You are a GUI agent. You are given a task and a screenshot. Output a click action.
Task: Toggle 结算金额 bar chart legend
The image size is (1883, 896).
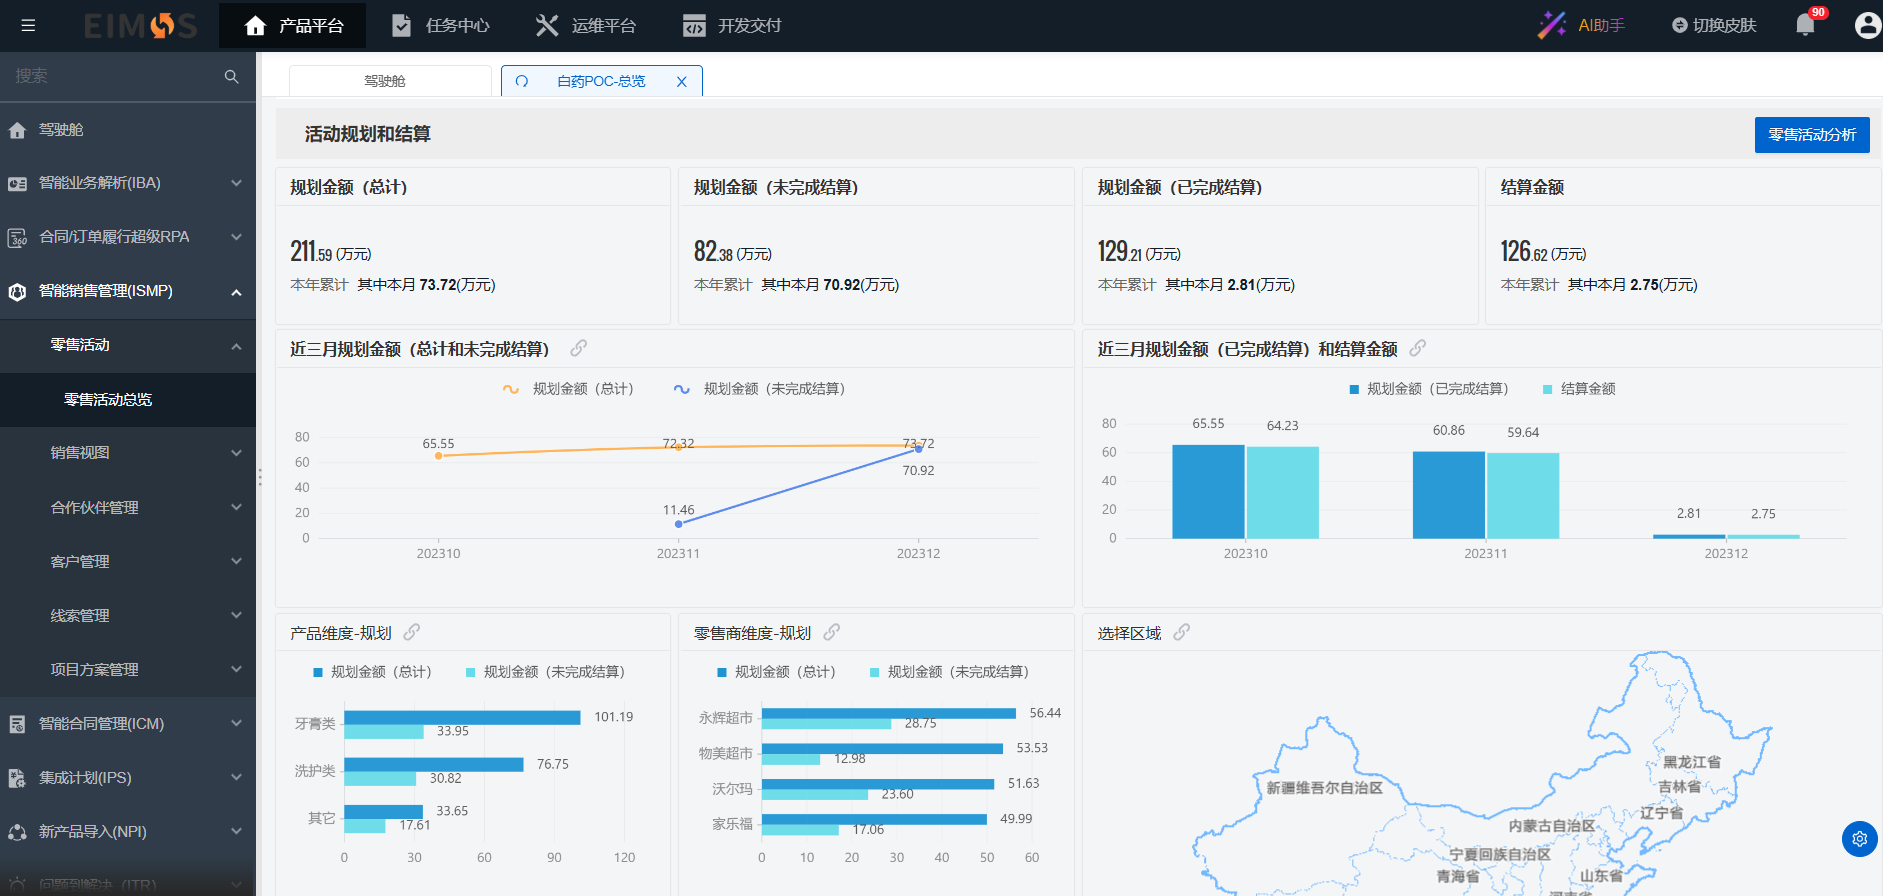click(1579, 389)
